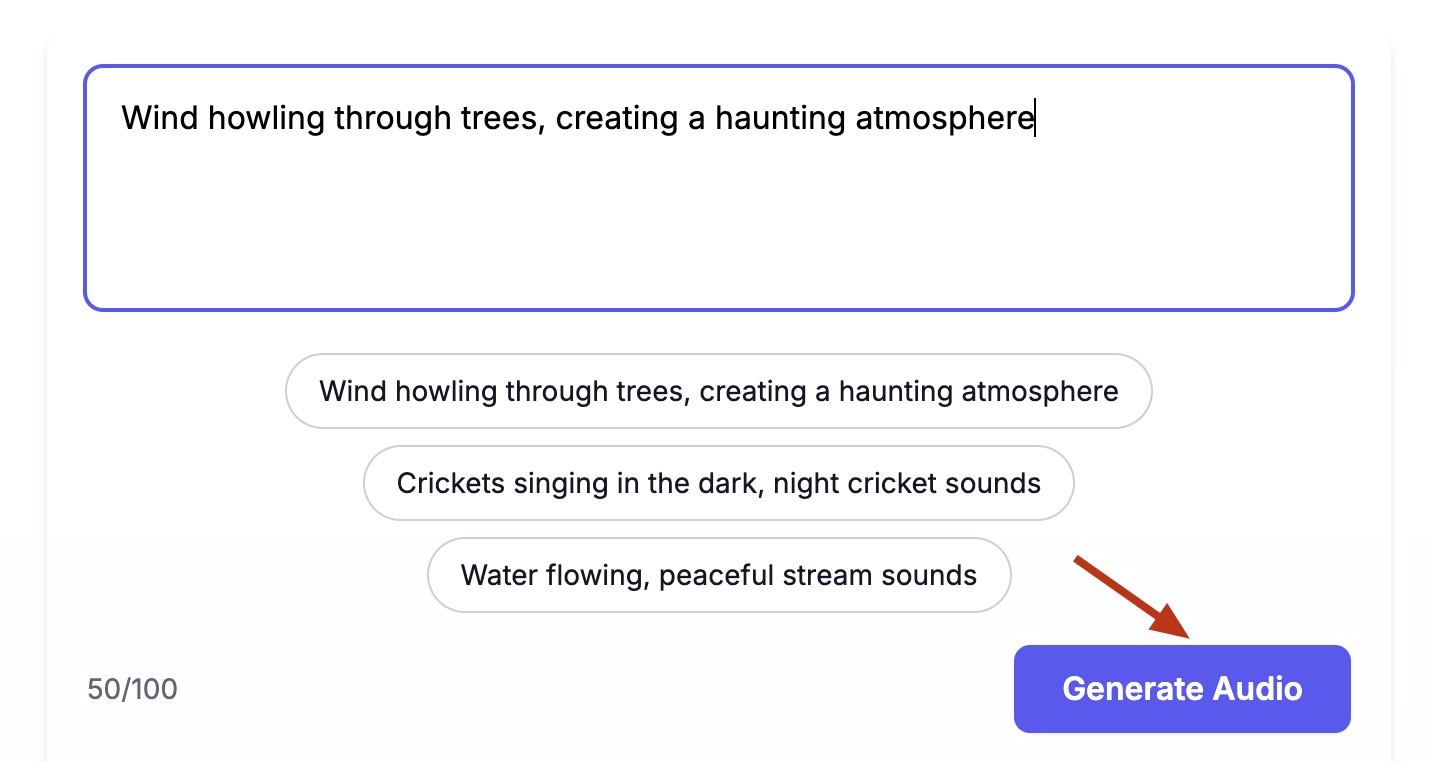Click the red arrow pointing at Generate Audio
This screenshot has height=762, width=1432.
pos(1132,597)
